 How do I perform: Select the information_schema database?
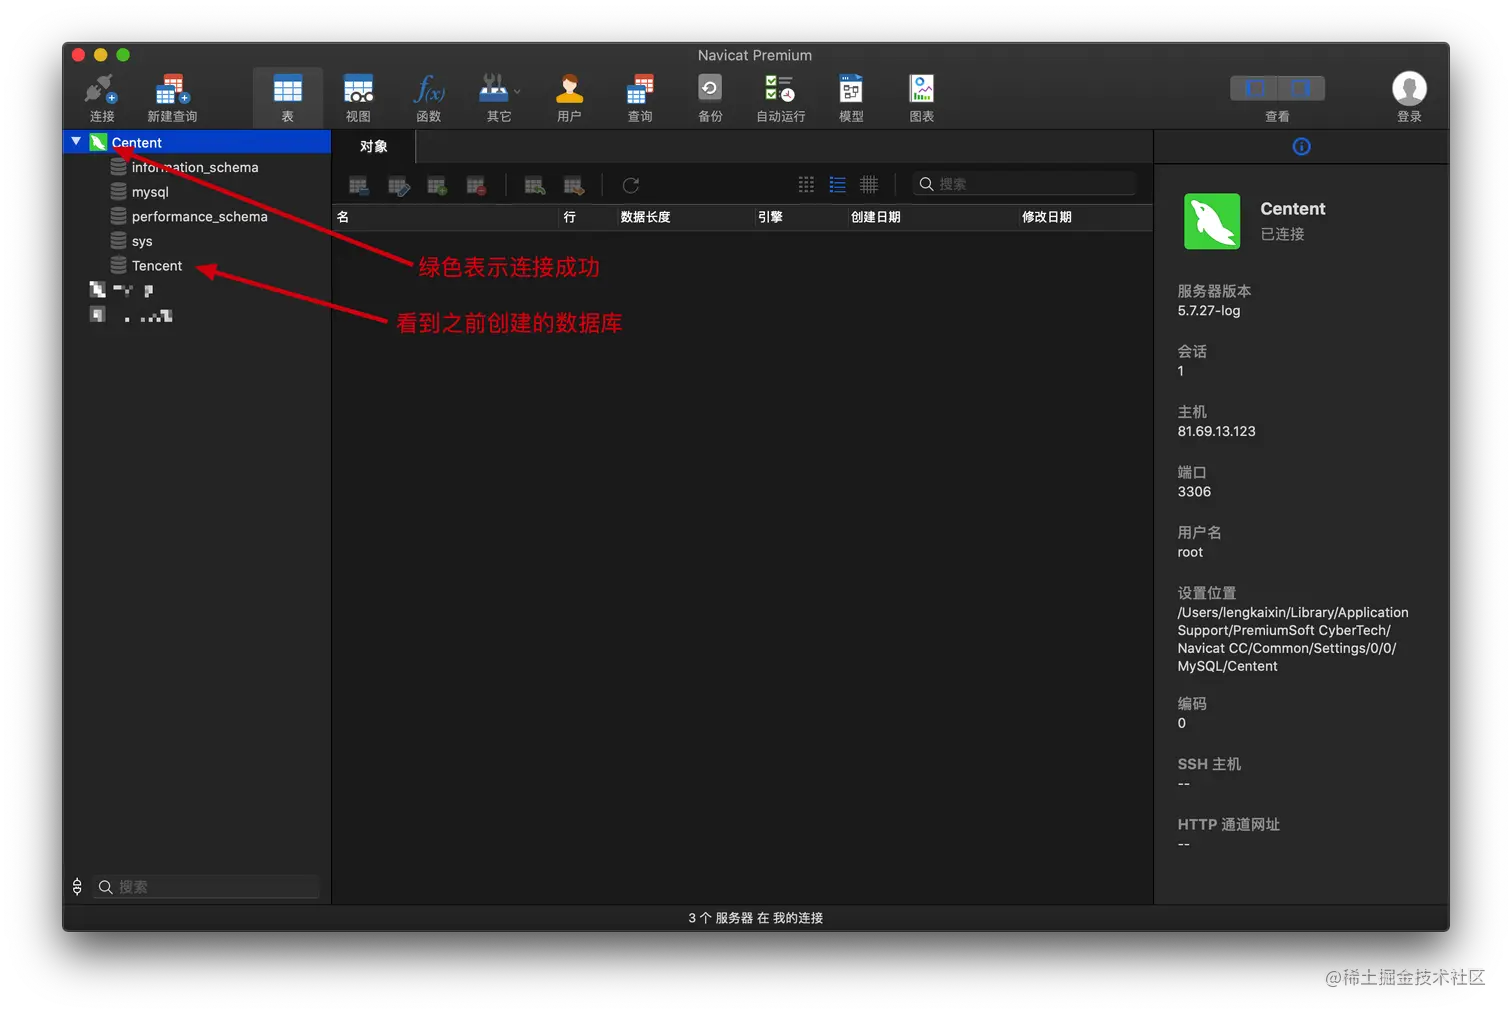click(195, 167)
